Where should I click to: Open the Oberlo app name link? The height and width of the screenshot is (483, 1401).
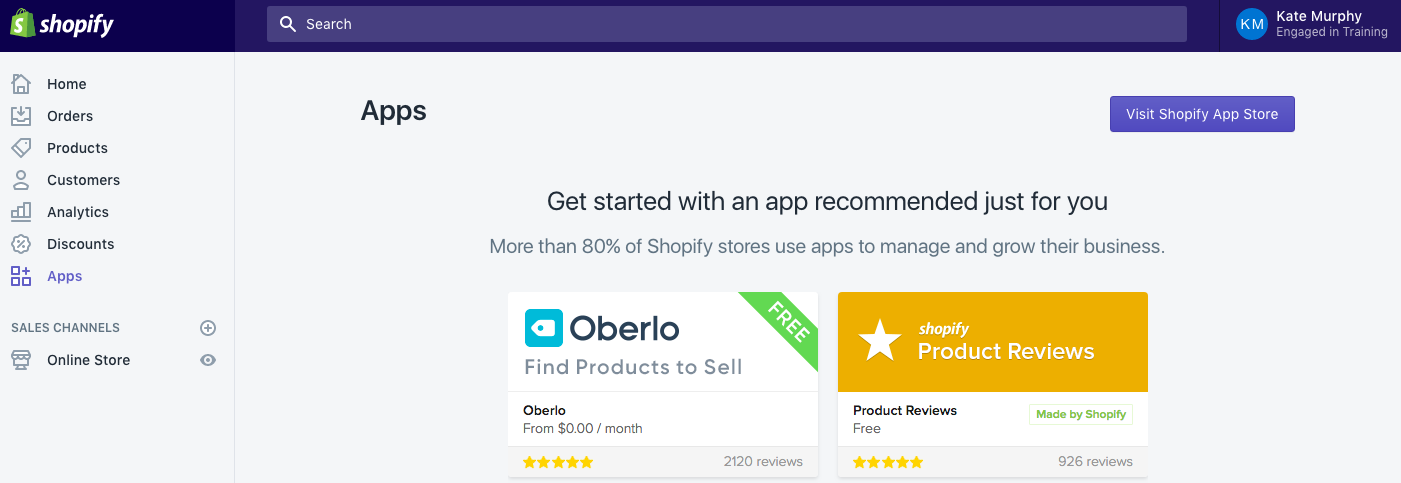pyautogui.click(x=544, y=410)
